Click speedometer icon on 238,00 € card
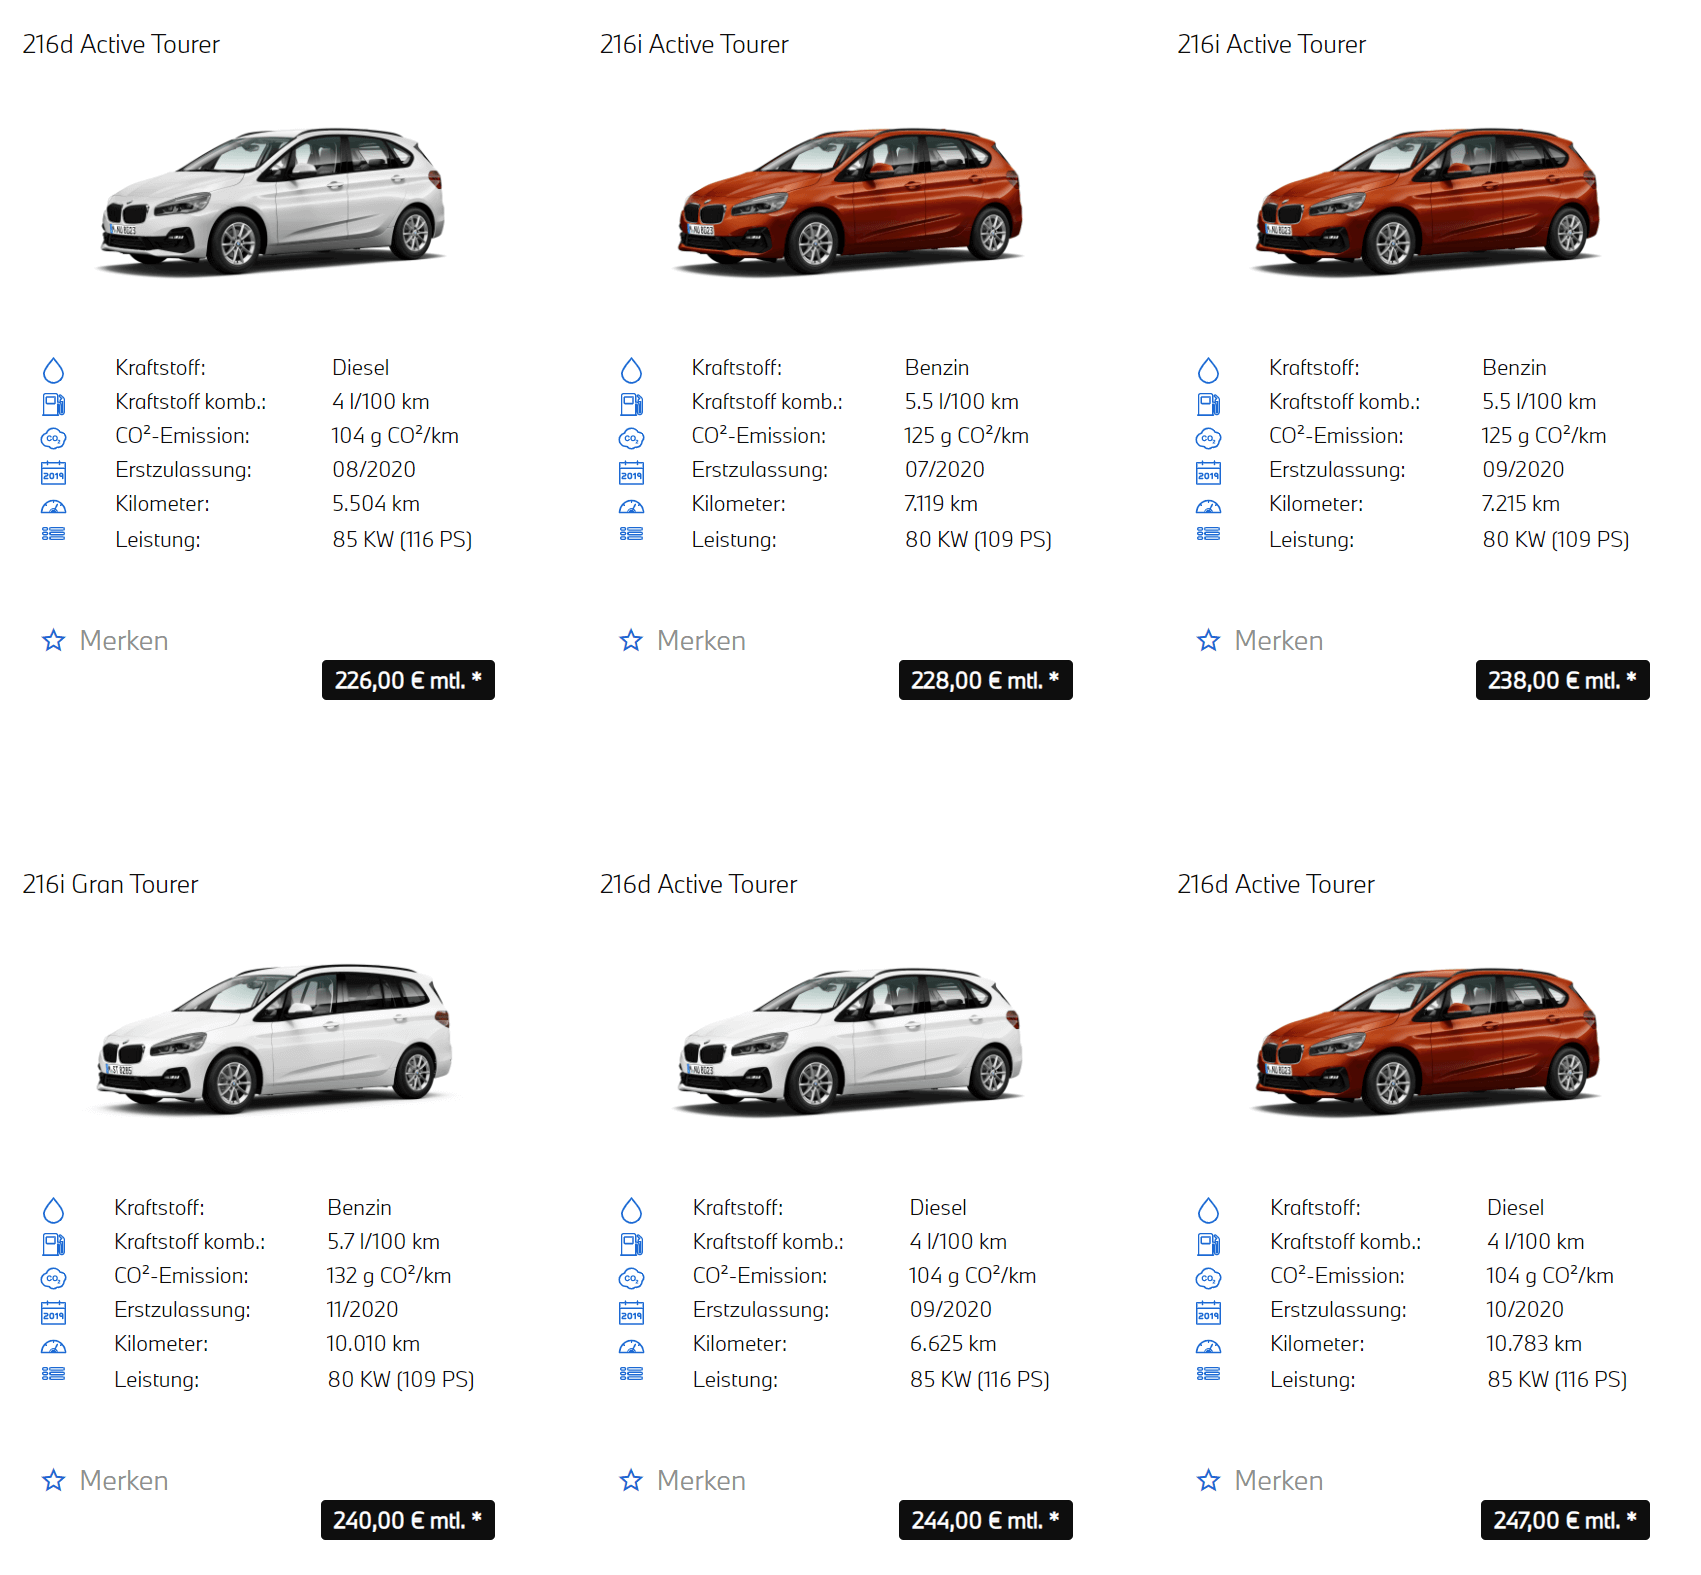 tap(1208, 506)
